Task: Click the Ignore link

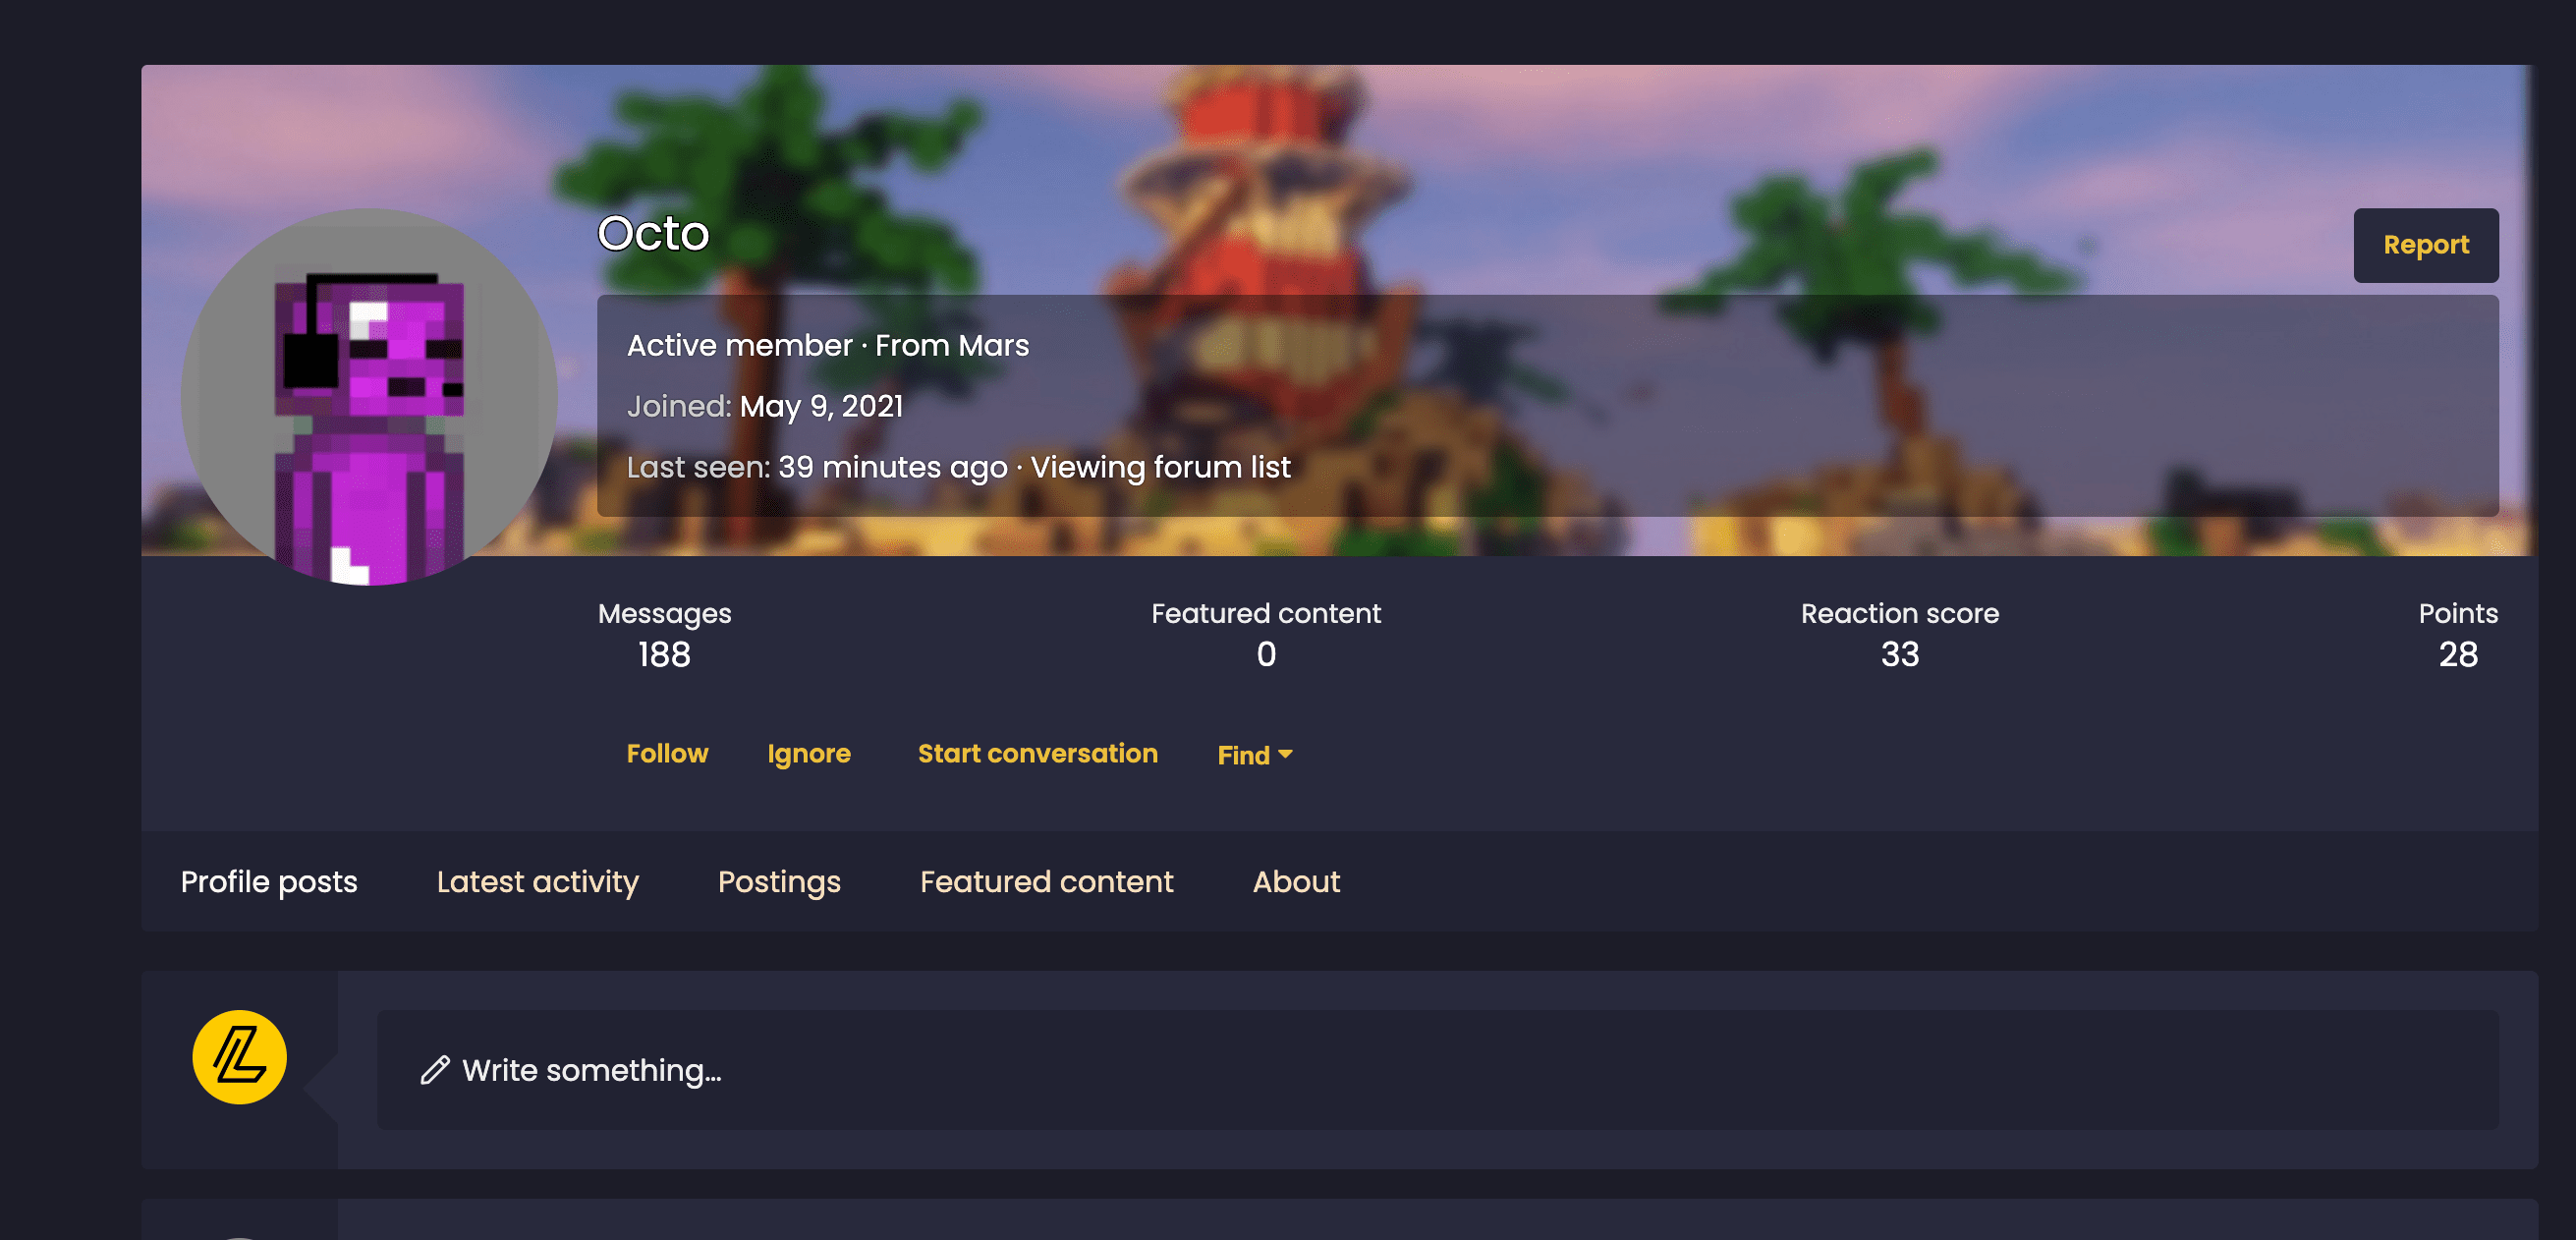Action: click(808, 753)
